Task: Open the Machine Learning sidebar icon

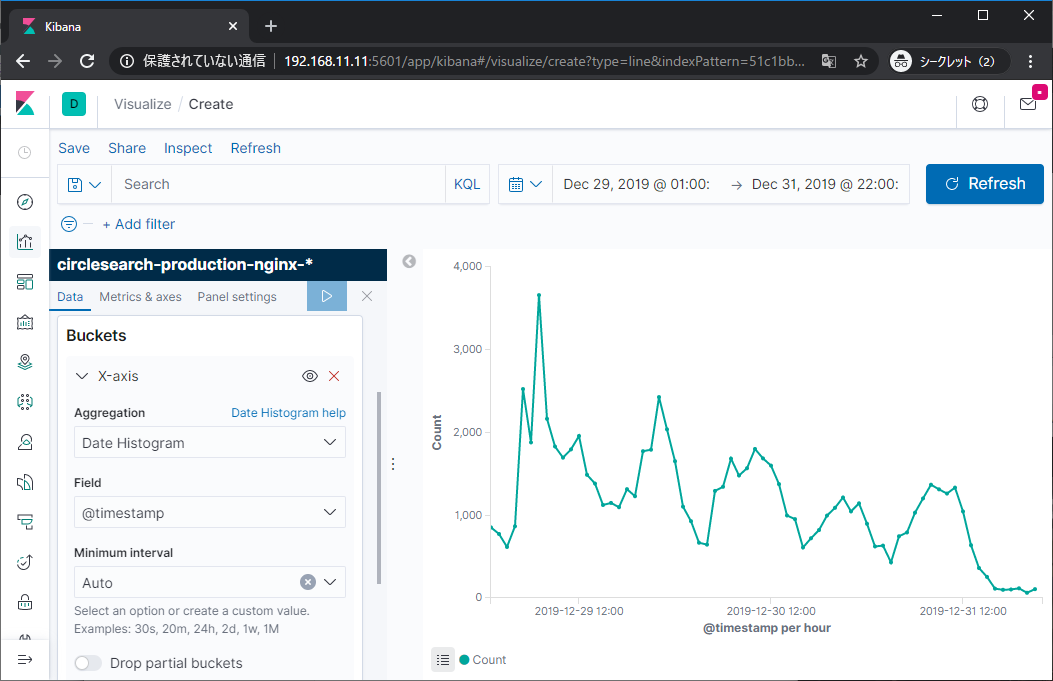Action: pos(25,402)
